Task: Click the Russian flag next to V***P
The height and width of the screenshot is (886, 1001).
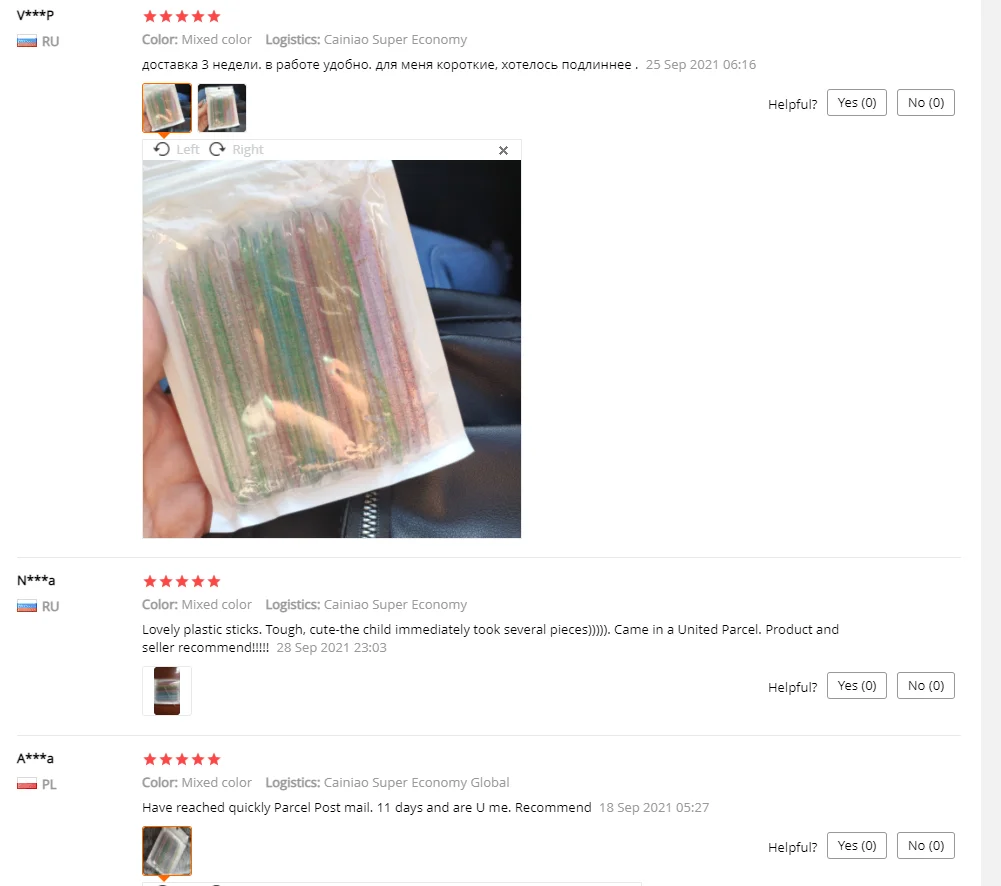Action: tap(27, 41)
